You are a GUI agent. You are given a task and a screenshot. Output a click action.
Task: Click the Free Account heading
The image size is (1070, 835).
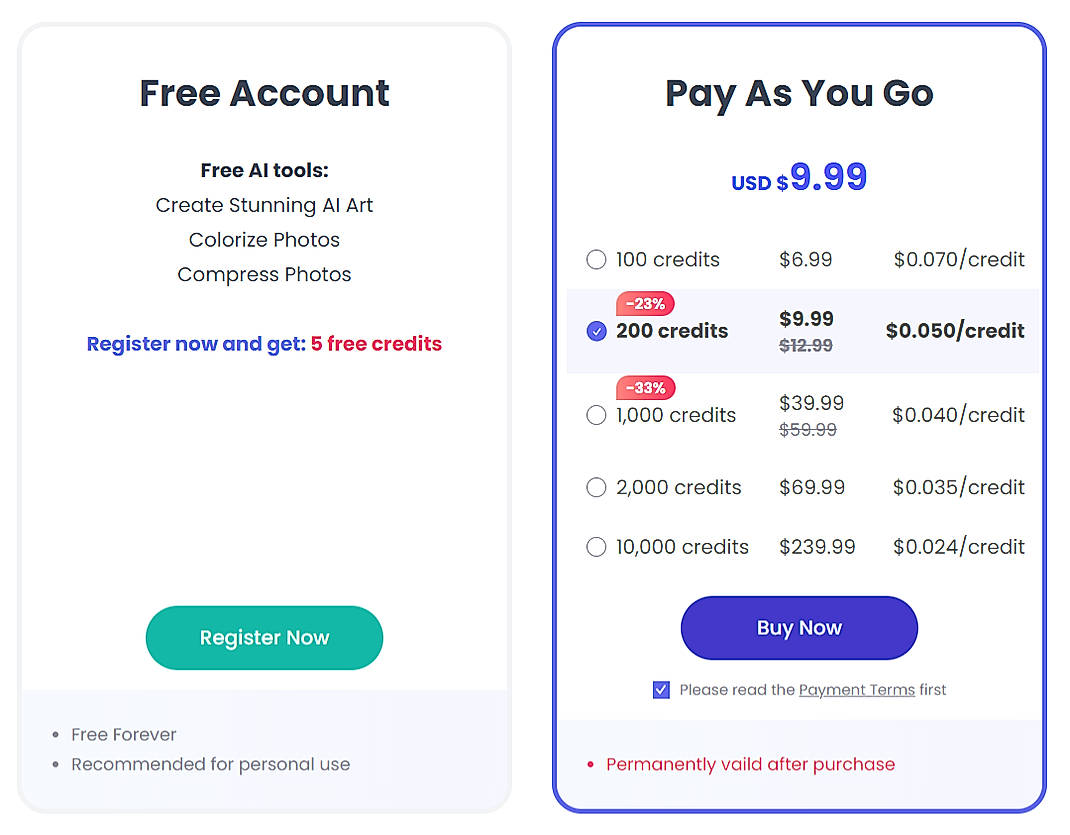pyautogui.click(x=264, y=93)
